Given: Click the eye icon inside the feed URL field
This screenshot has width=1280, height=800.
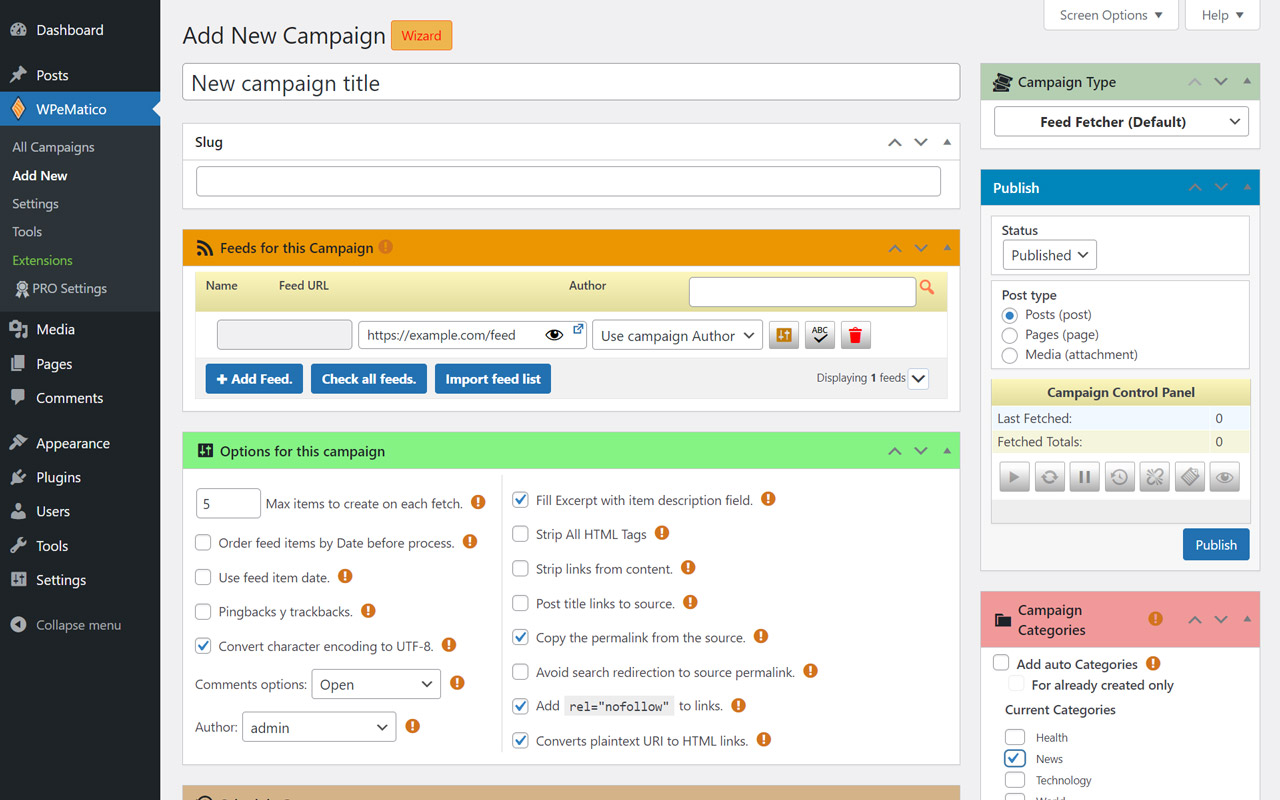Looking at the screenshot, I should [x=554, y=335].
